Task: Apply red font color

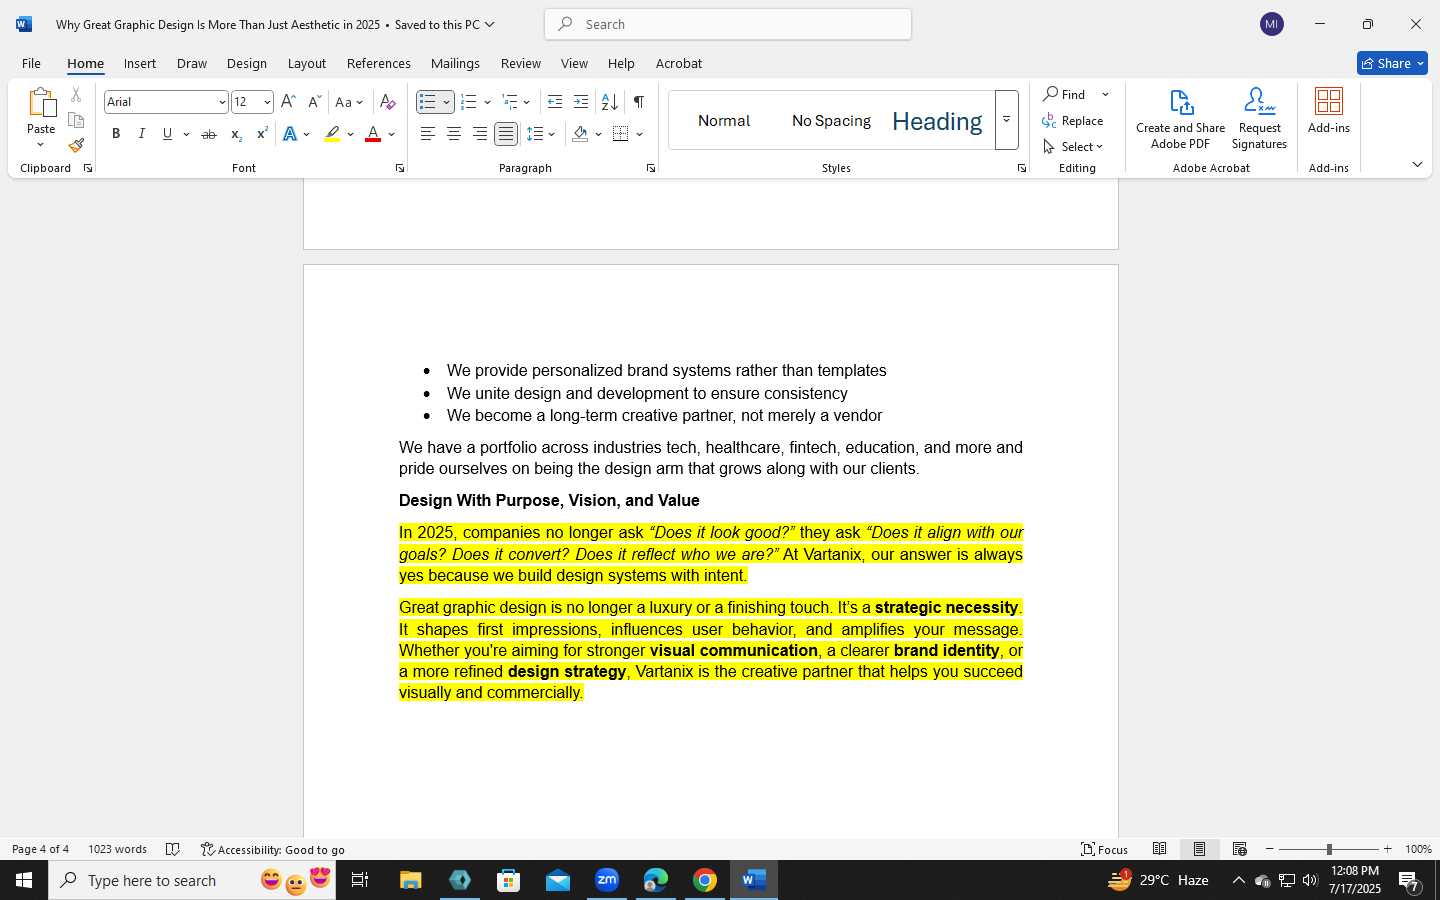Action: pos(373,134)
